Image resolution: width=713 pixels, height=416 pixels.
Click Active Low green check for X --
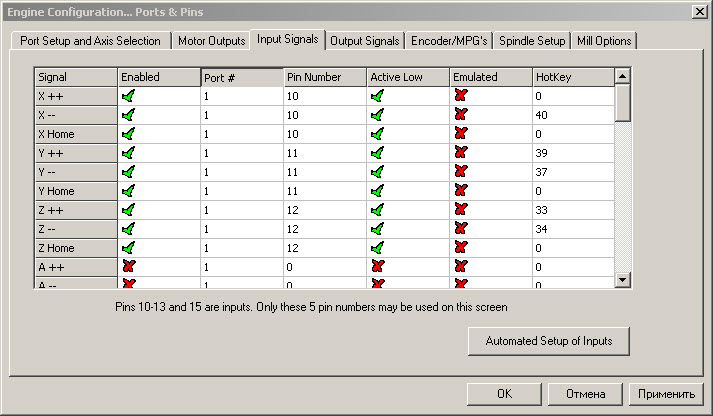[x=377, y=115]
